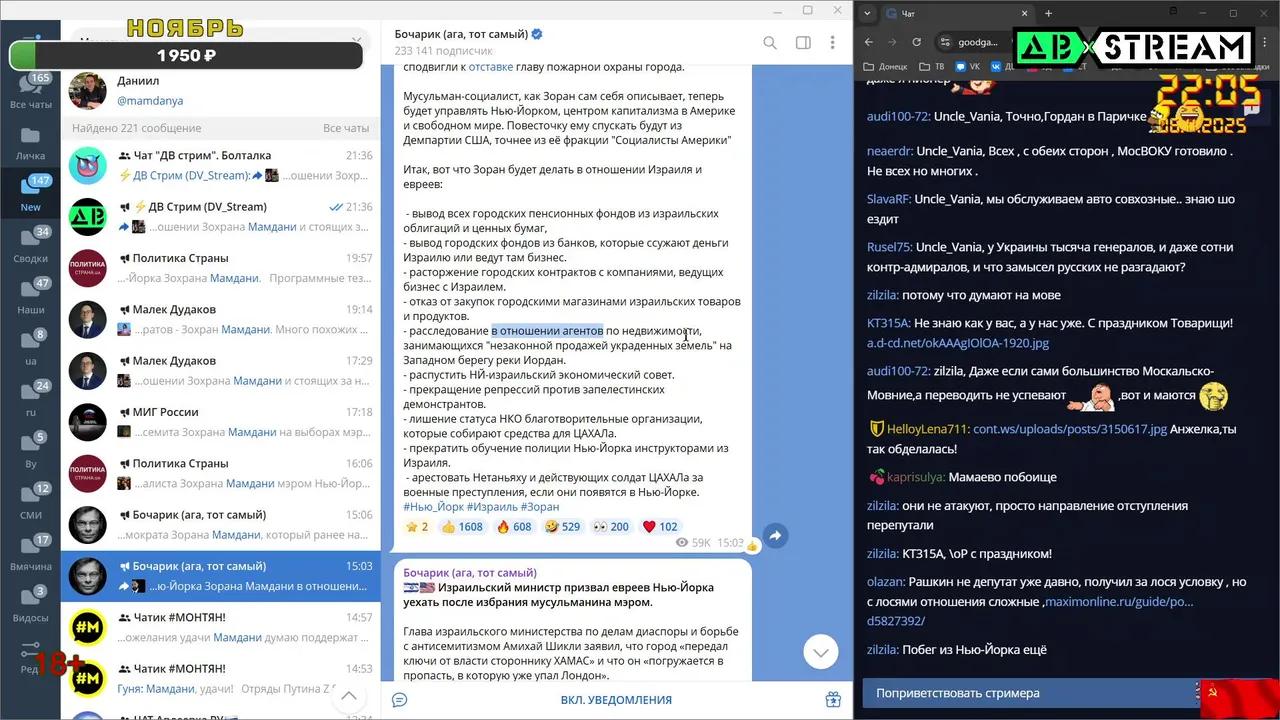Open Политика Страны result from 19:57
The width and height of the screenshot is (1280, 720).
pos(220,268)
